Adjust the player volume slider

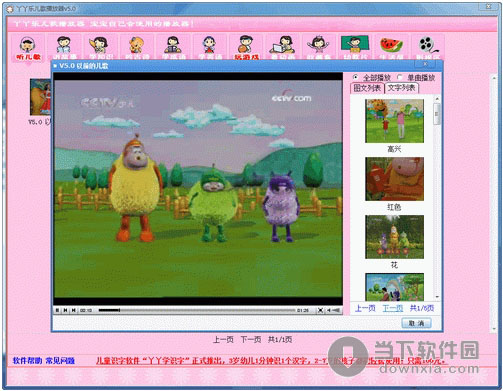pos(337,310)
